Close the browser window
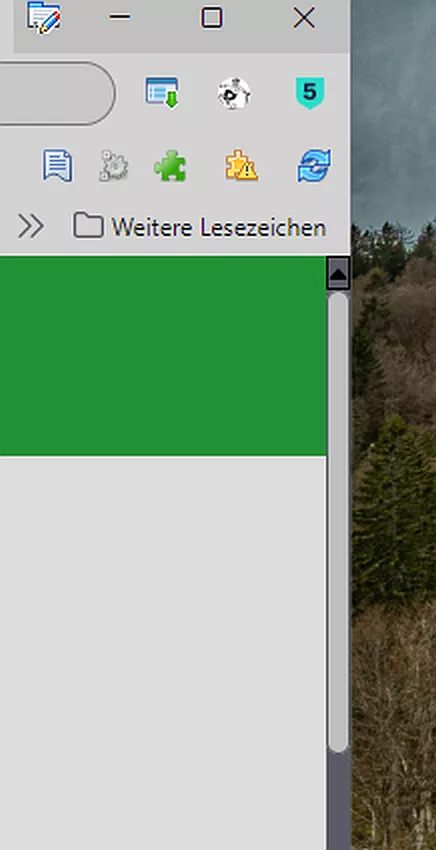 coord(304,18)
